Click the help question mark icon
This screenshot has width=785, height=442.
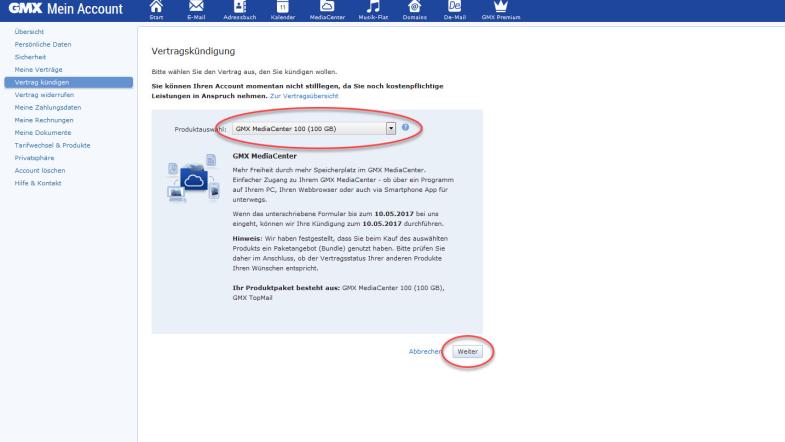(x=406, y=128)
